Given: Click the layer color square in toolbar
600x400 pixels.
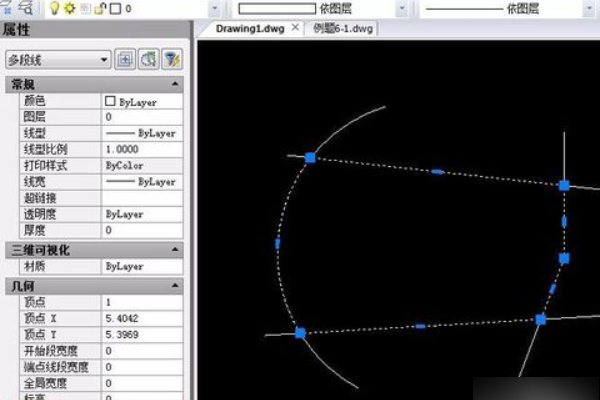Looking at the screenshot, I should (x=115, y=8).
